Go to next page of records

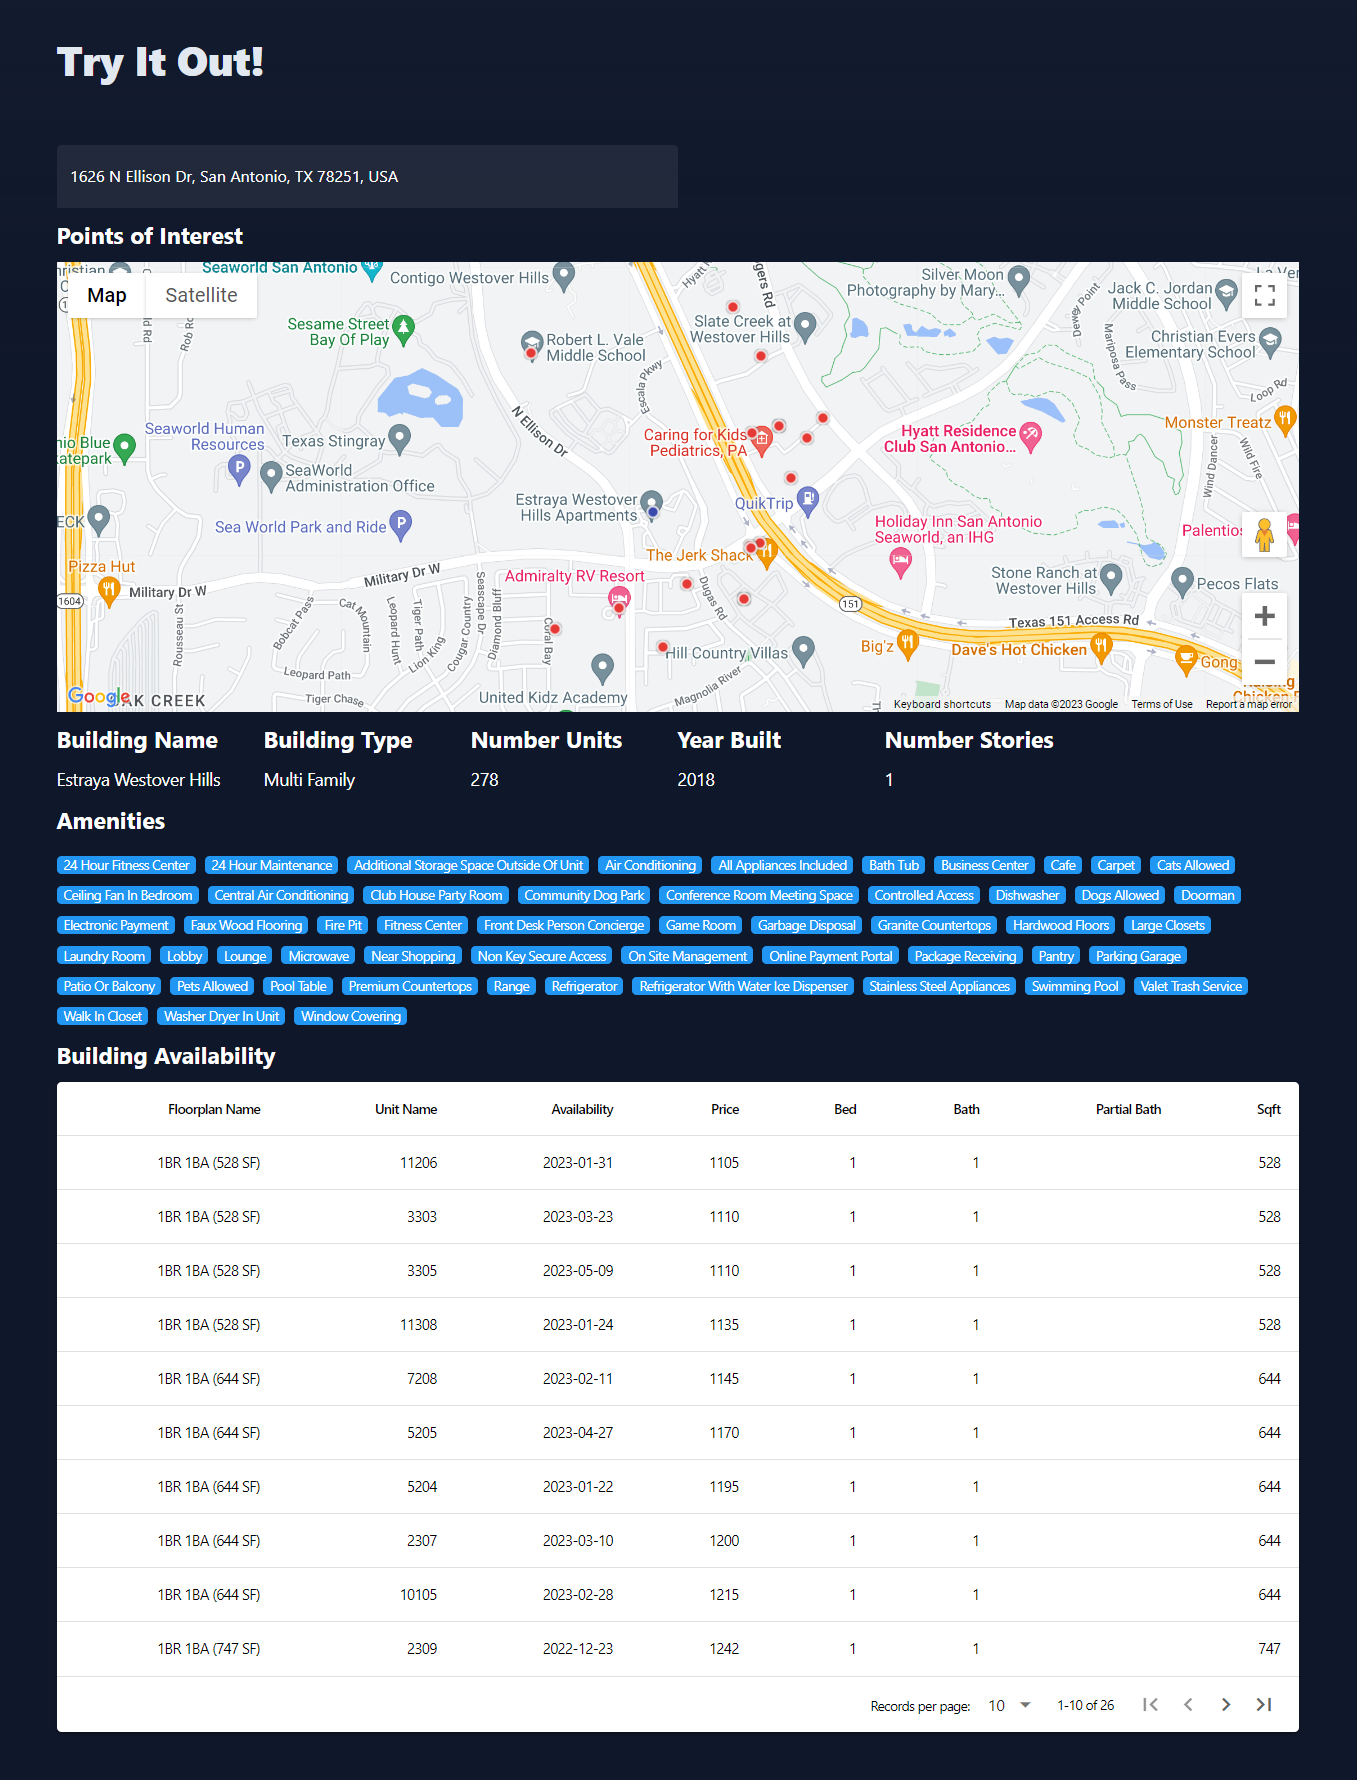click(1226, 1705)
